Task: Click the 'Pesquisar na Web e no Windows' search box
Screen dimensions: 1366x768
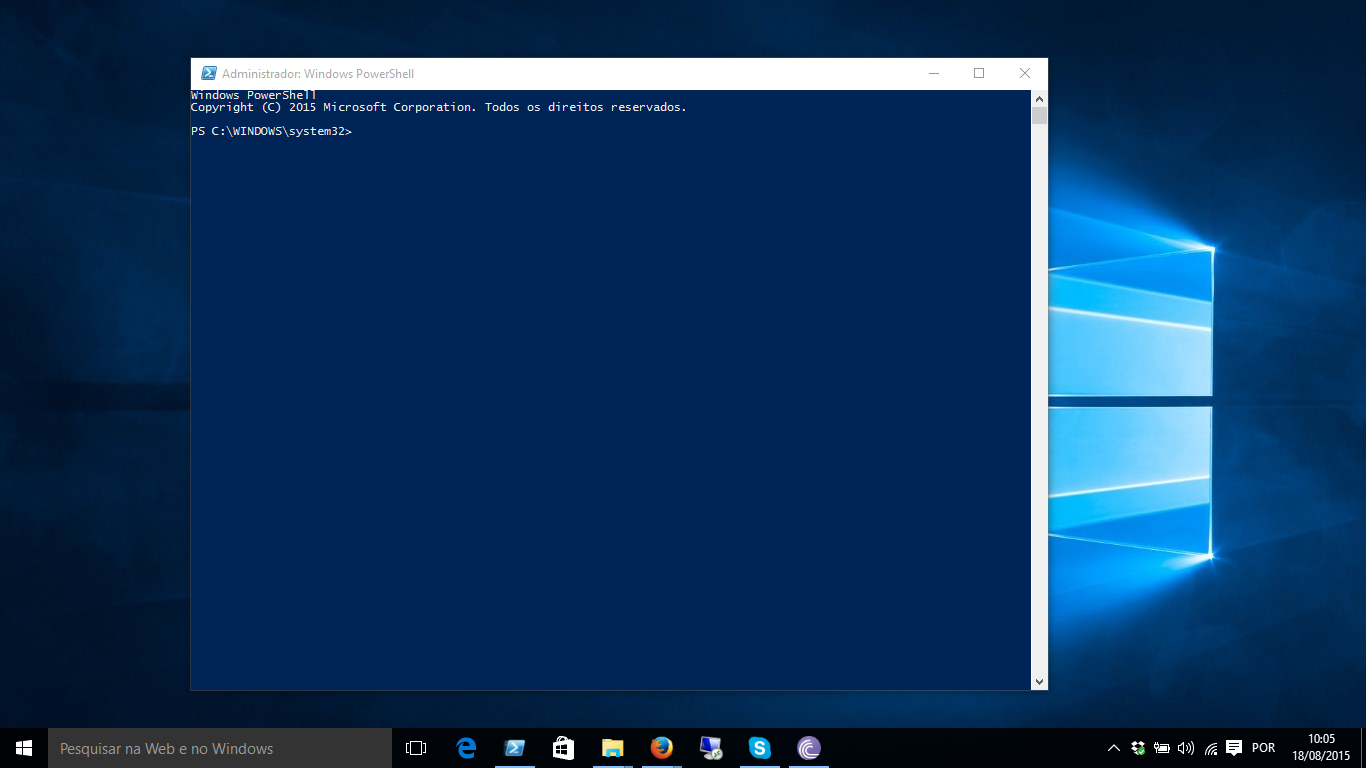Action: click(220, 748)
